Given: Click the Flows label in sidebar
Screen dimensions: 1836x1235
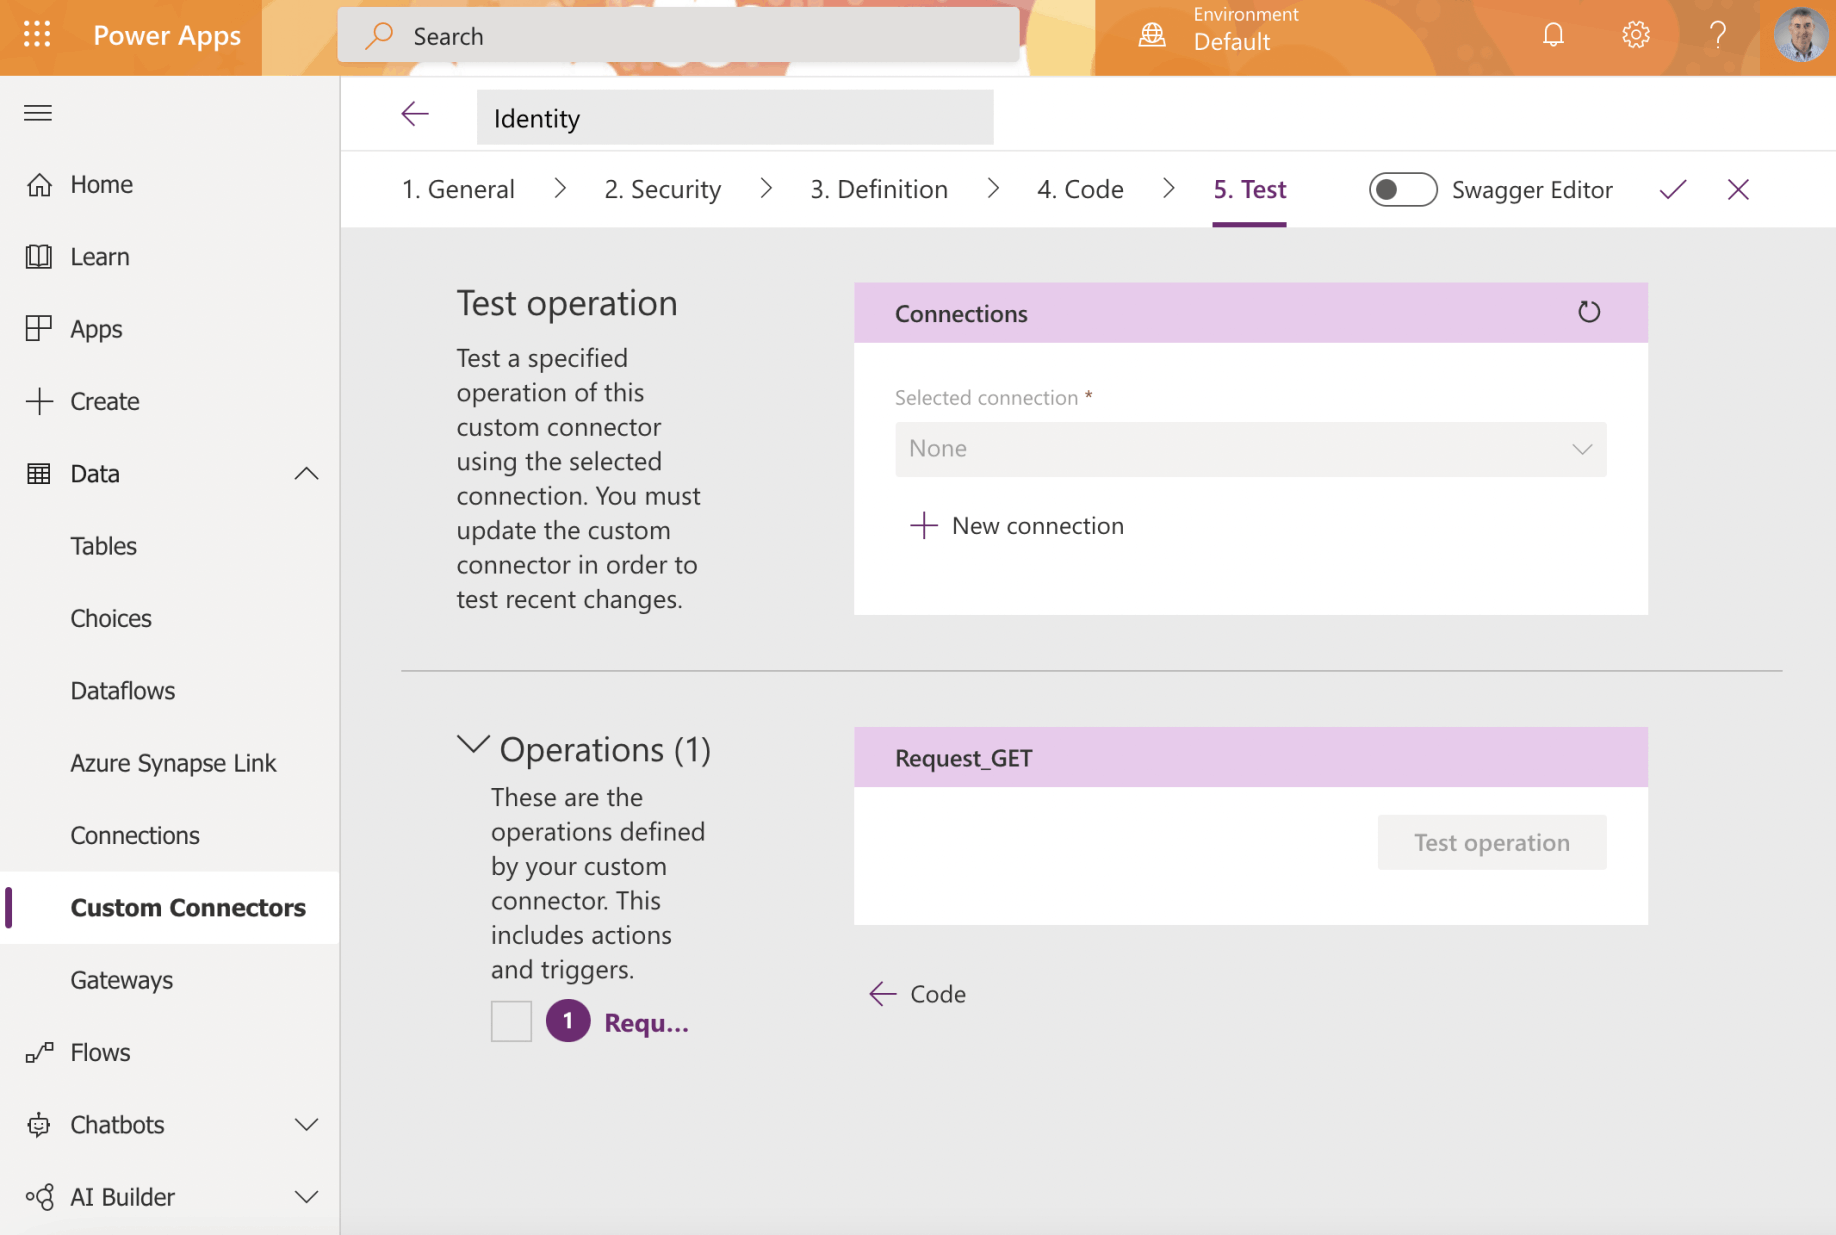Looking at the screenshot, I should [x=100, y=1052].
